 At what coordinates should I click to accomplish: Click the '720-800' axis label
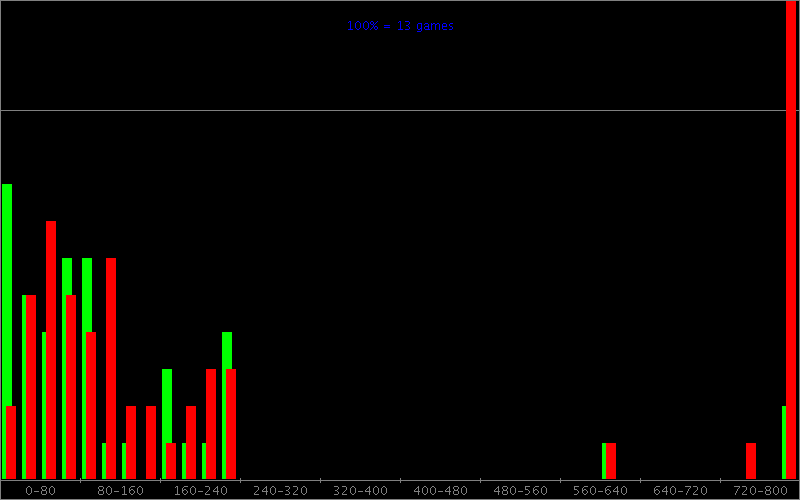pos(761,491)
